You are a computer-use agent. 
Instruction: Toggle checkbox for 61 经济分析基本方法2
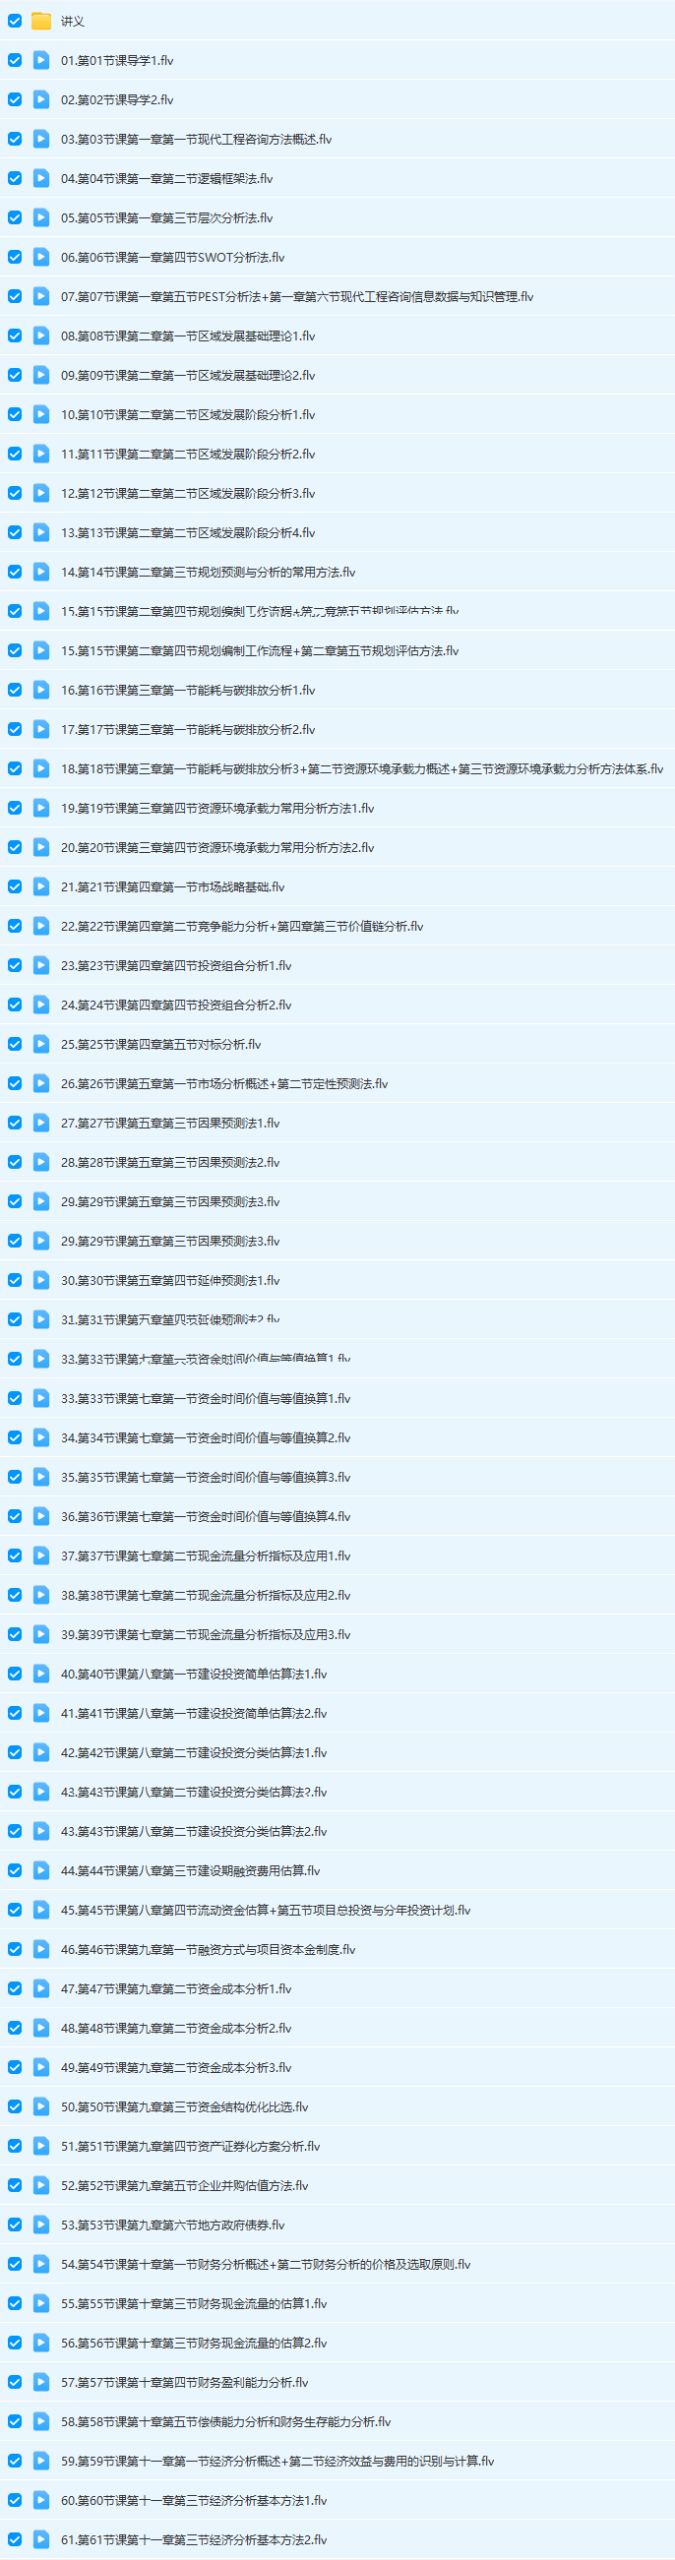[15, 2539]
